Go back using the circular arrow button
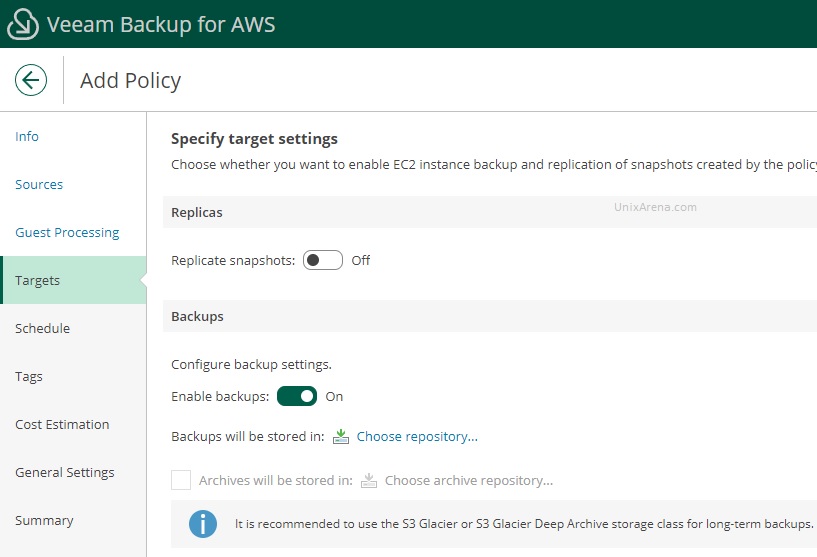This screenshot has height=557, width=817. click(31, 80)
